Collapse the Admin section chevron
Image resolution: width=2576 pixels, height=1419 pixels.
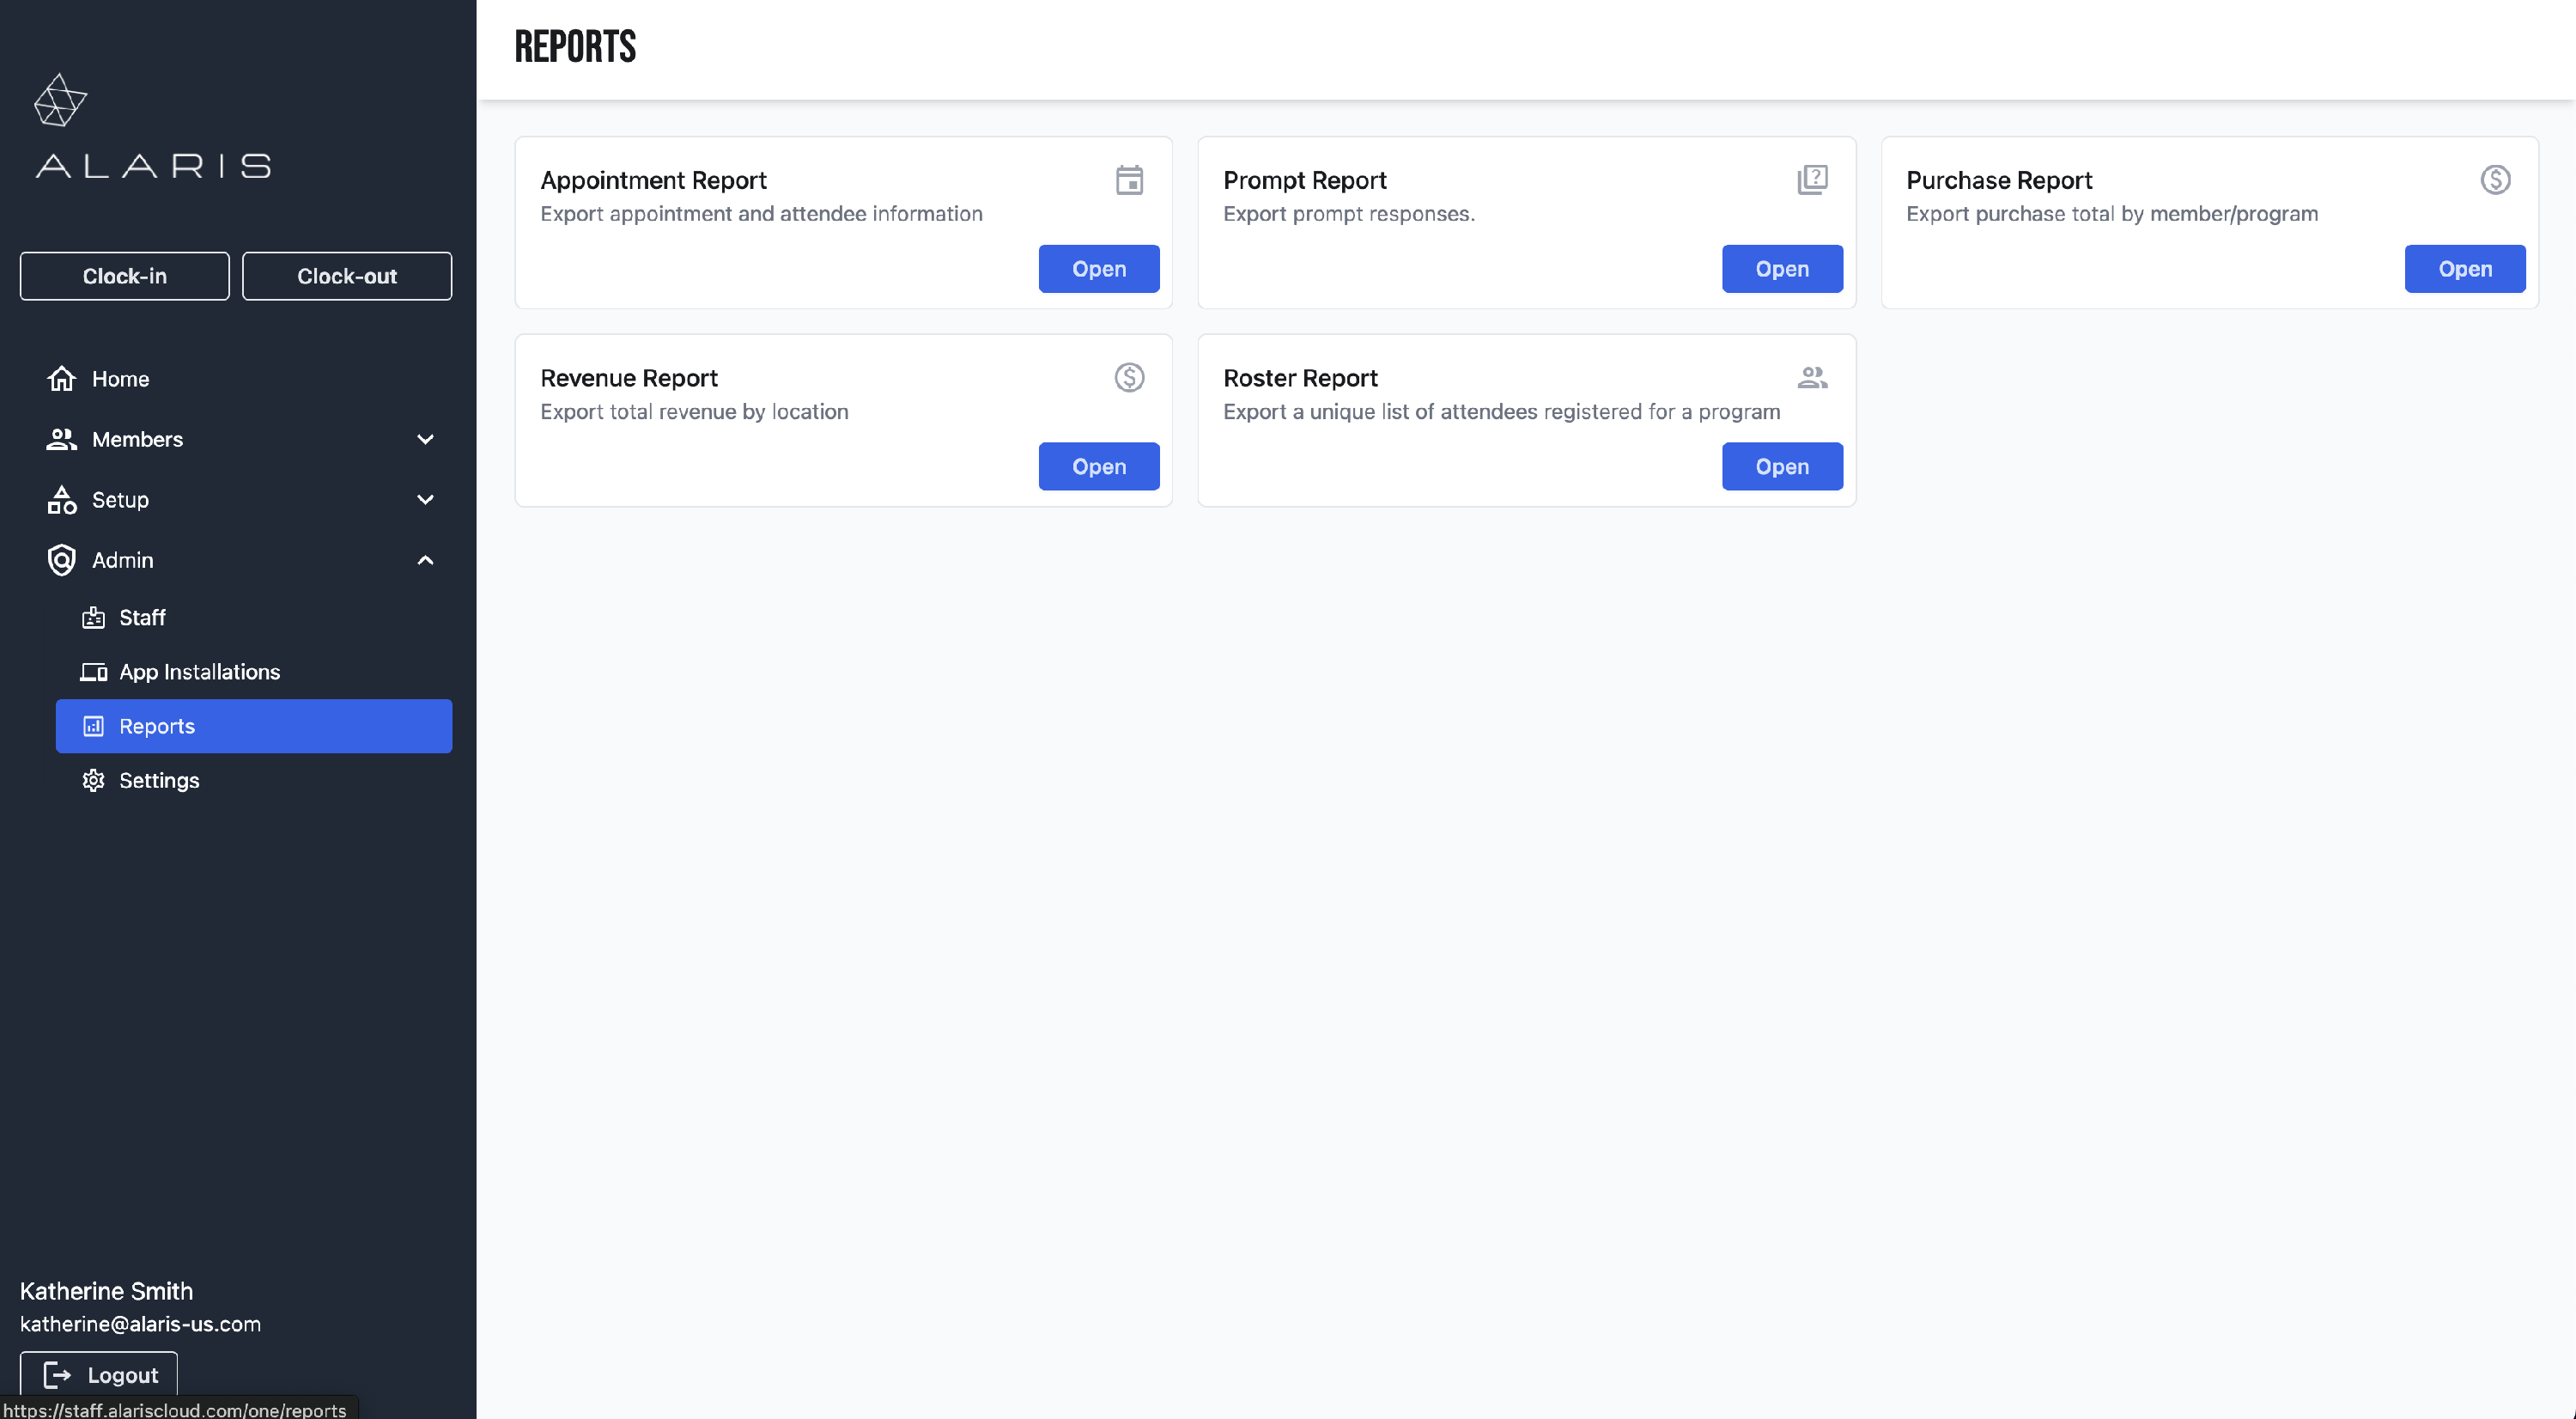(x=425, y=561)
